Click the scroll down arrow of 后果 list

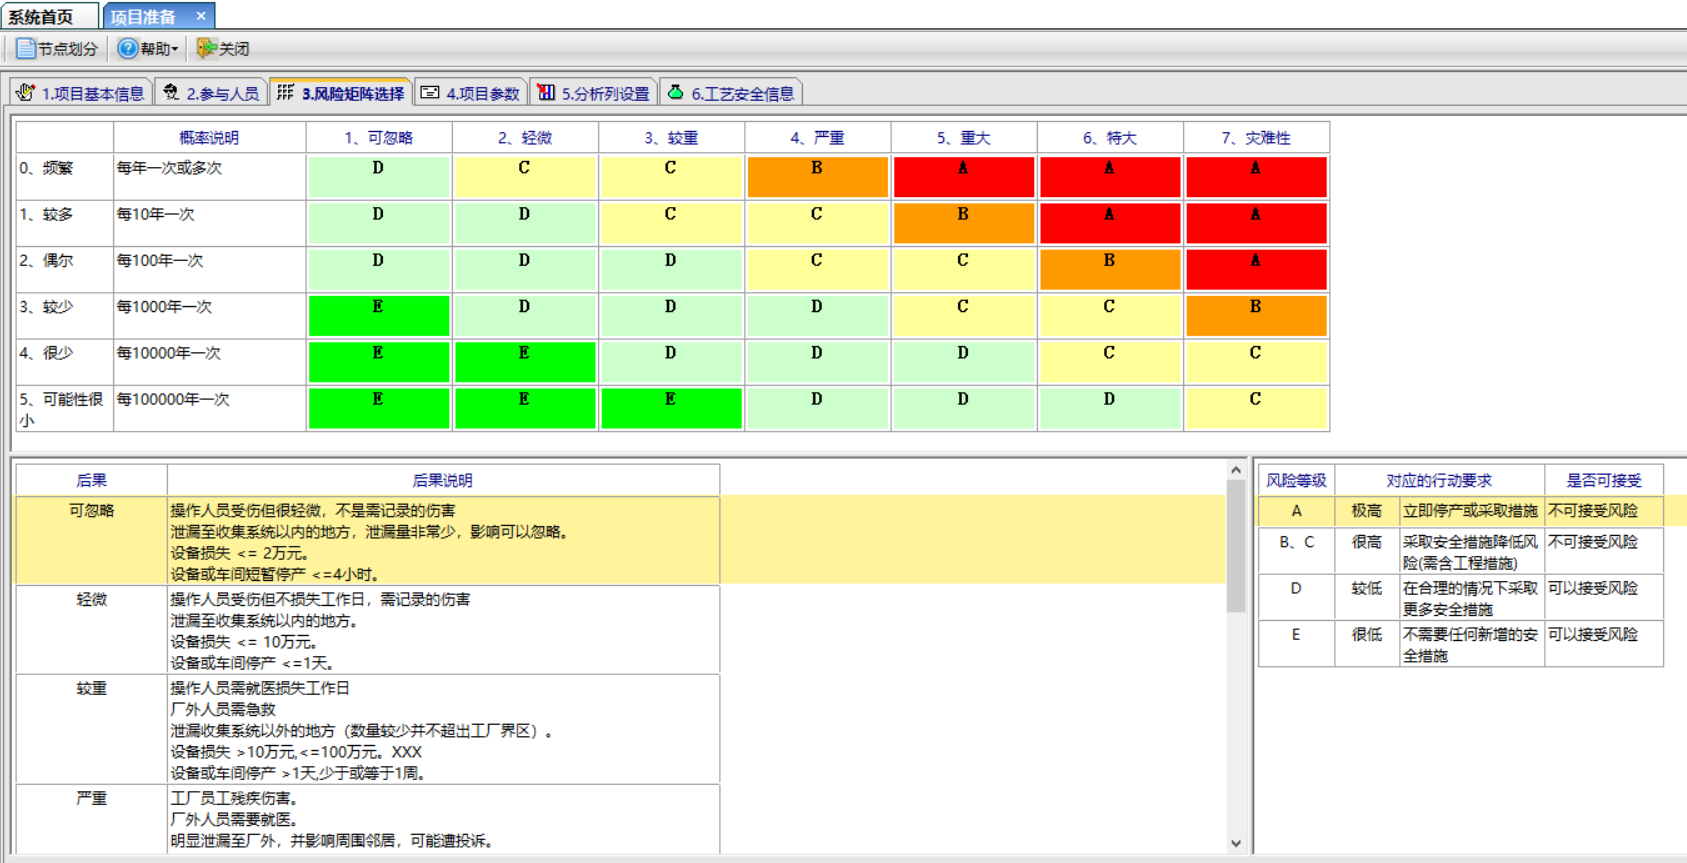pos(1236,843)
